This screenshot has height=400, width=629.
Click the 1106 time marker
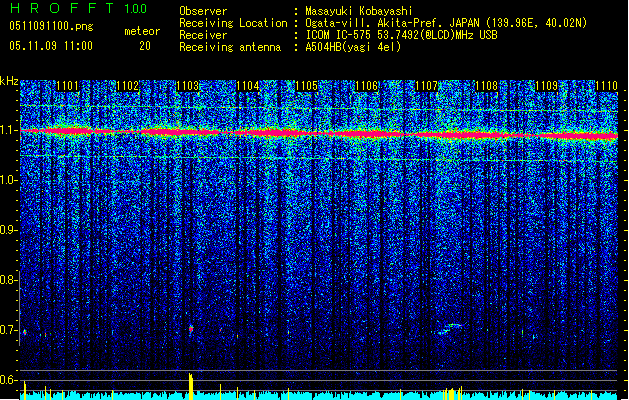(x=367, y=86)
